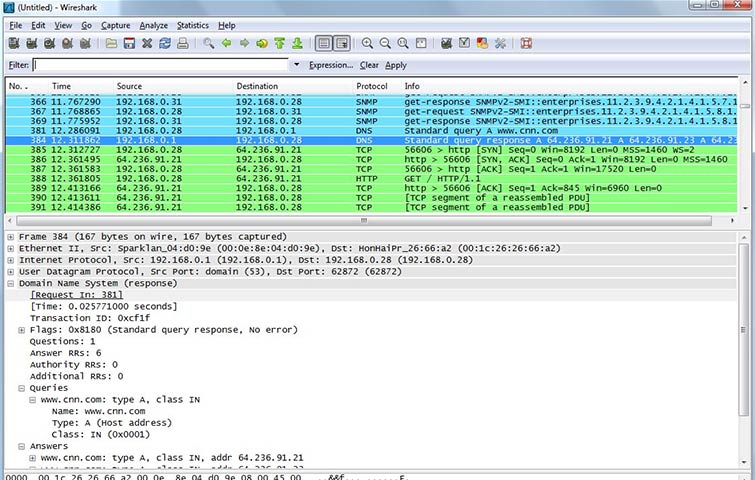Image resolution: width=755 pixels, height=480 pixels.
Task: Start a new live capture
Action: pos(50,43)
